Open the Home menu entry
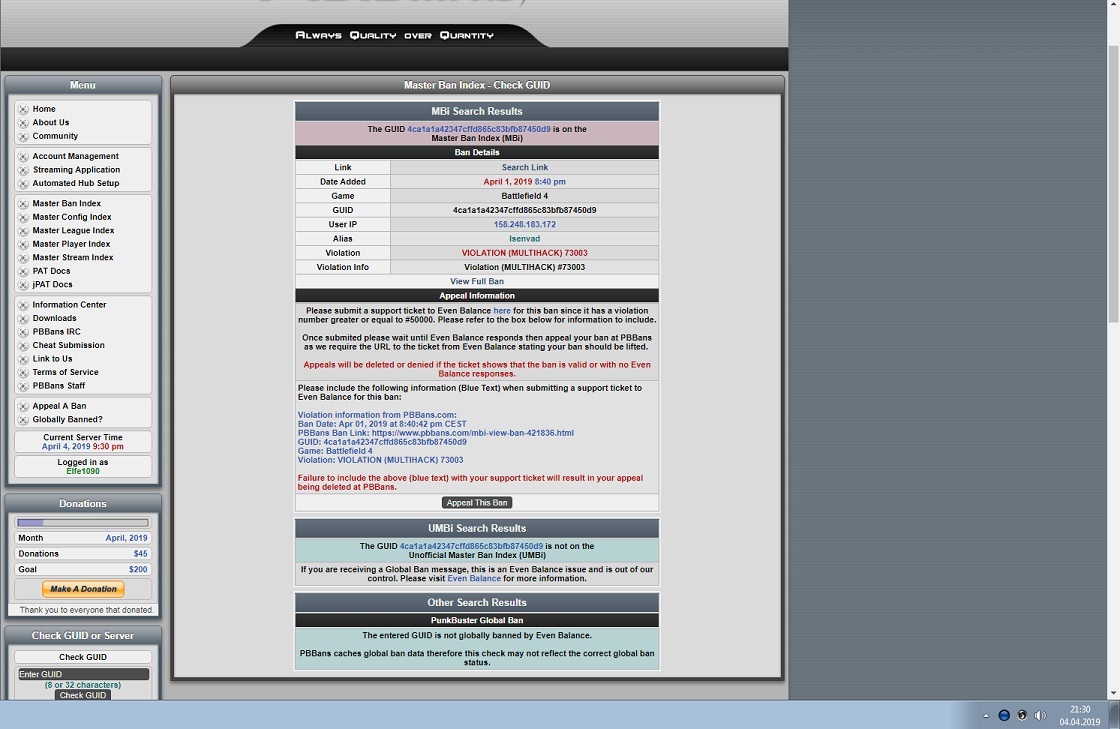Image resolution: width=1120 pixels, height=729 pixels. tap(44, 109)
